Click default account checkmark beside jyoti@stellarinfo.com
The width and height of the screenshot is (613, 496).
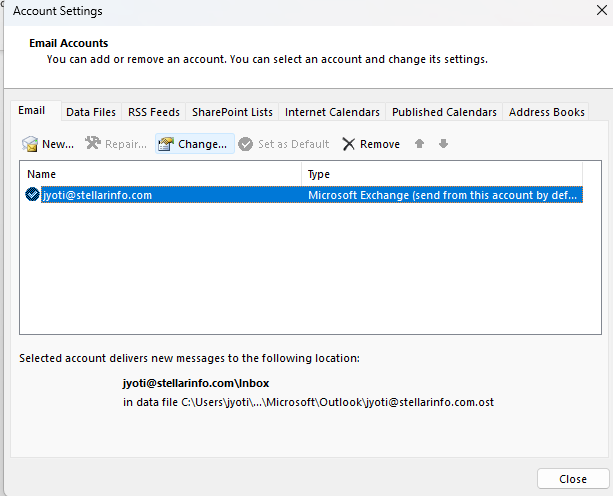click(32, 195)
